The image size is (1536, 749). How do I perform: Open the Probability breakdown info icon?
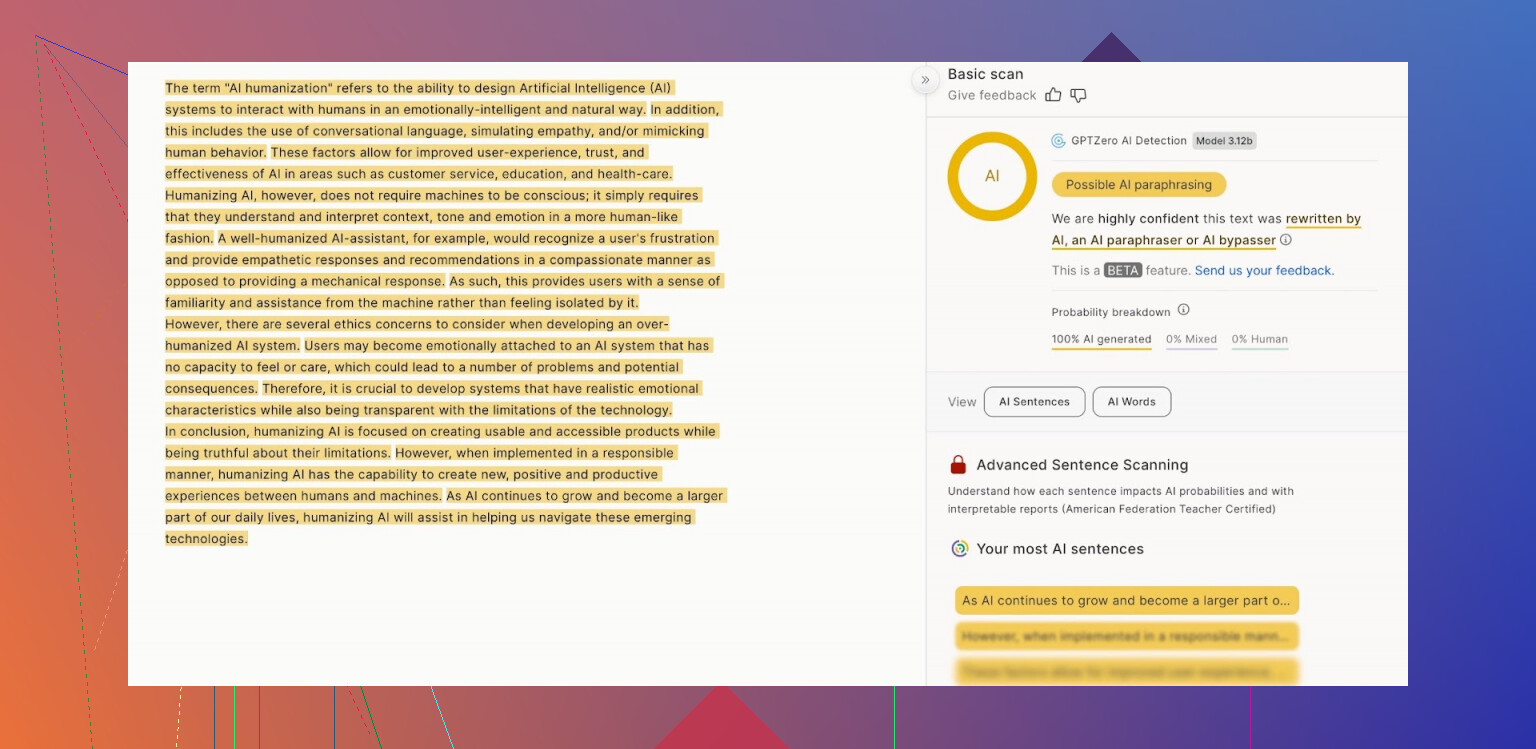click(1183, 310)
